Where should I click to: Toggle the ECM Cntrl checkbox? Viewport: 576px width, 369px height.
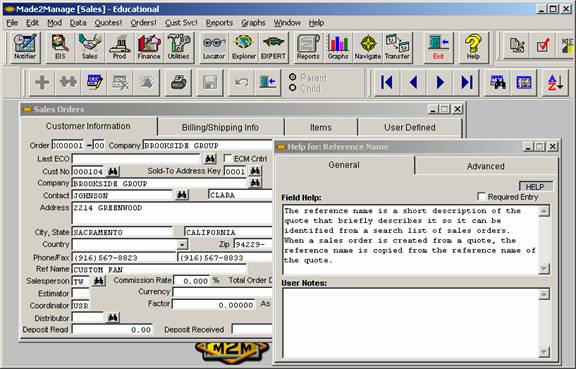(228, 158)
